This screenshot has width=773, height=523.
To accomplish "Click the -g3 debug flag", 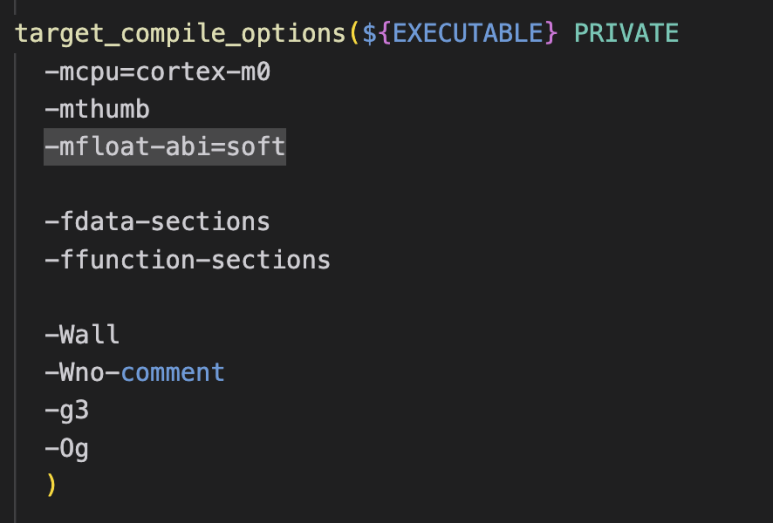I will click(x=67, y=411).
